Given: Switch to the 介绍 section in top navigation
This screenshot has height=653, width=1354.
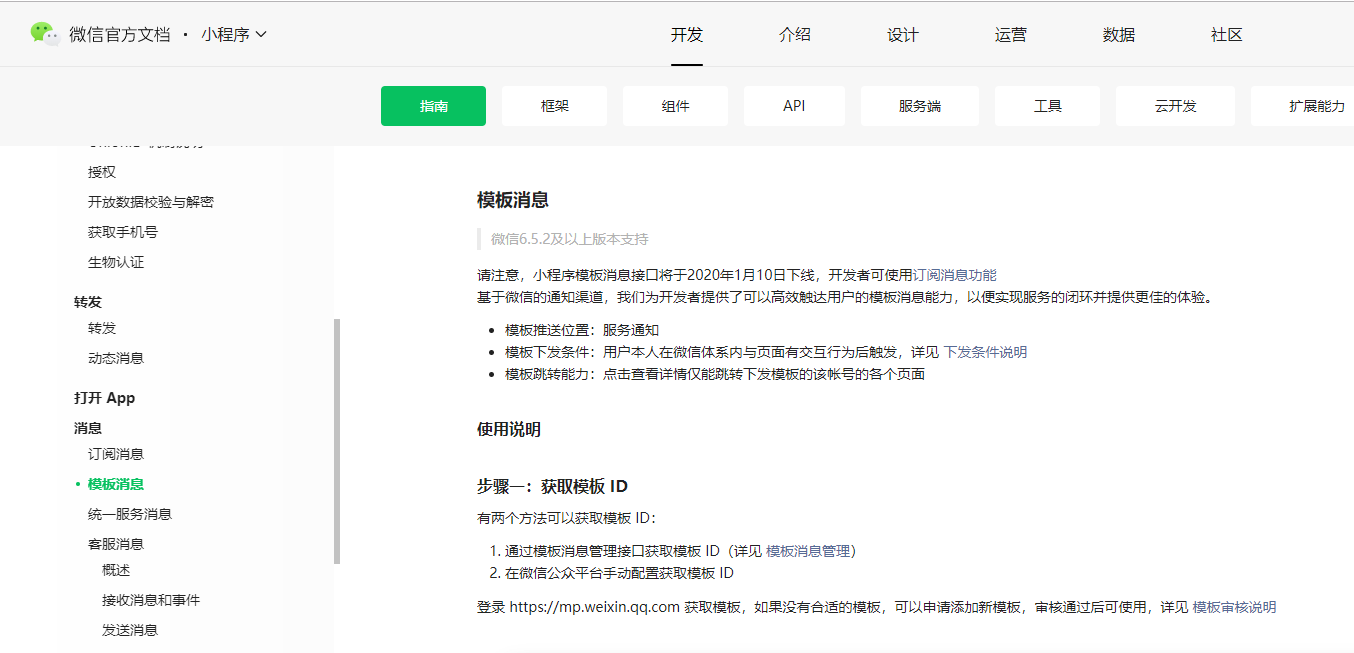Looking at the screenshot, I should click(x=795, y=34).
